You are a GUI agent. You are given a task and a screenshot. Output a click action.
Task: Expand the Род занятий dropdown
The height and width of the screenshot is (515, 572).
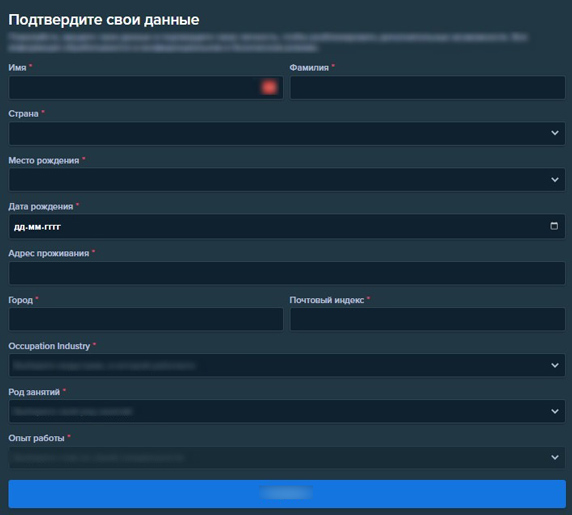click(x=287, y=411)
